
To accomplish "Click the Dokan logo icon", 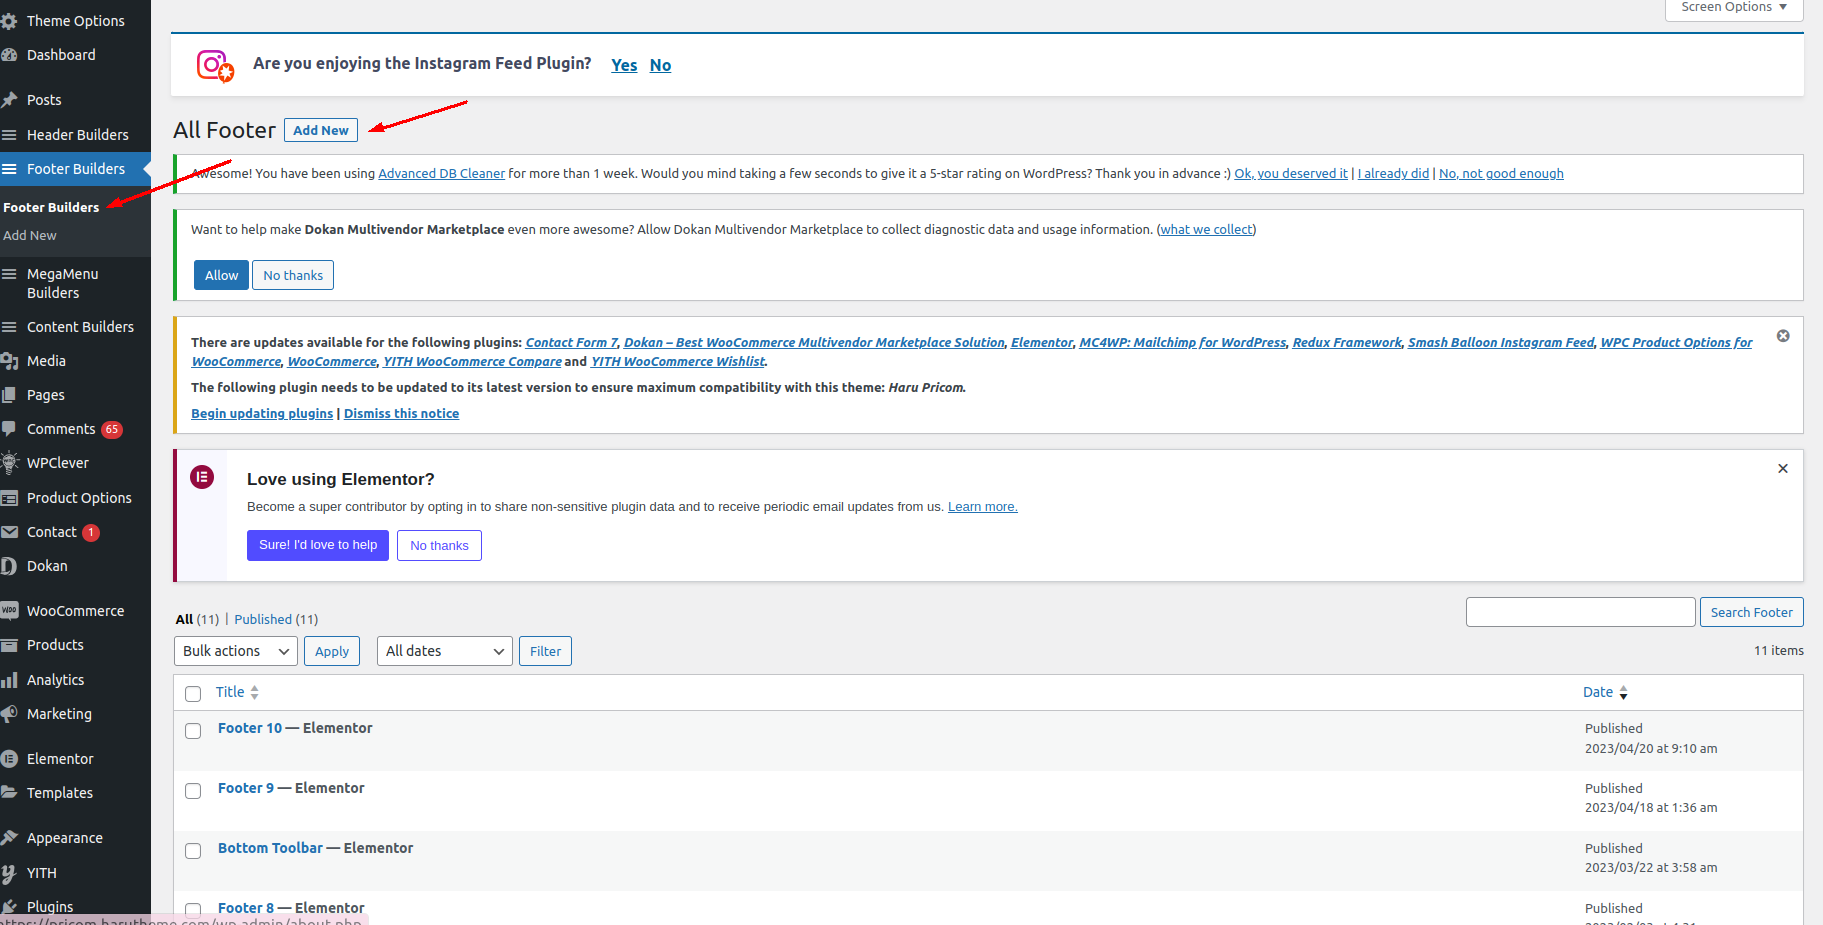I will coord(9,566).
